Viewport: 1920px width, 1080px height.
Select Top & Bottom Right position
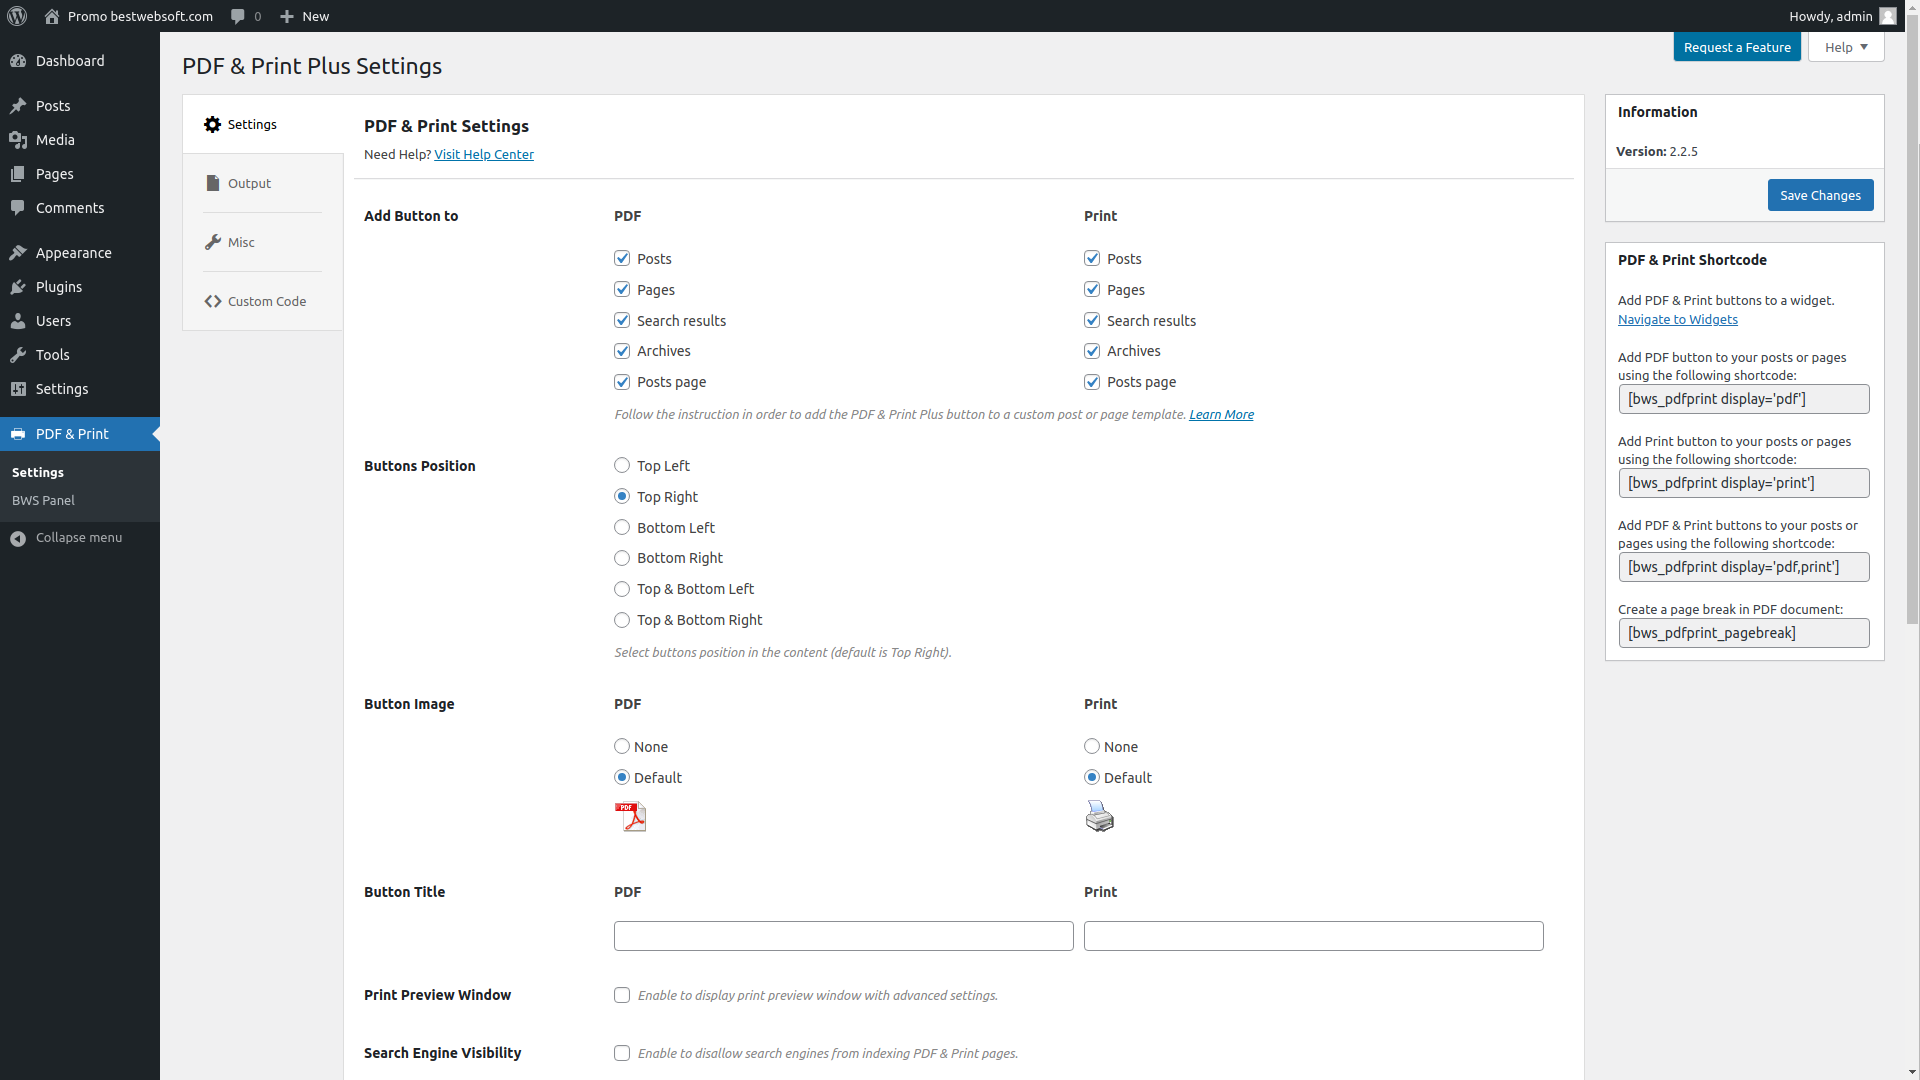(x=622, y=620)
